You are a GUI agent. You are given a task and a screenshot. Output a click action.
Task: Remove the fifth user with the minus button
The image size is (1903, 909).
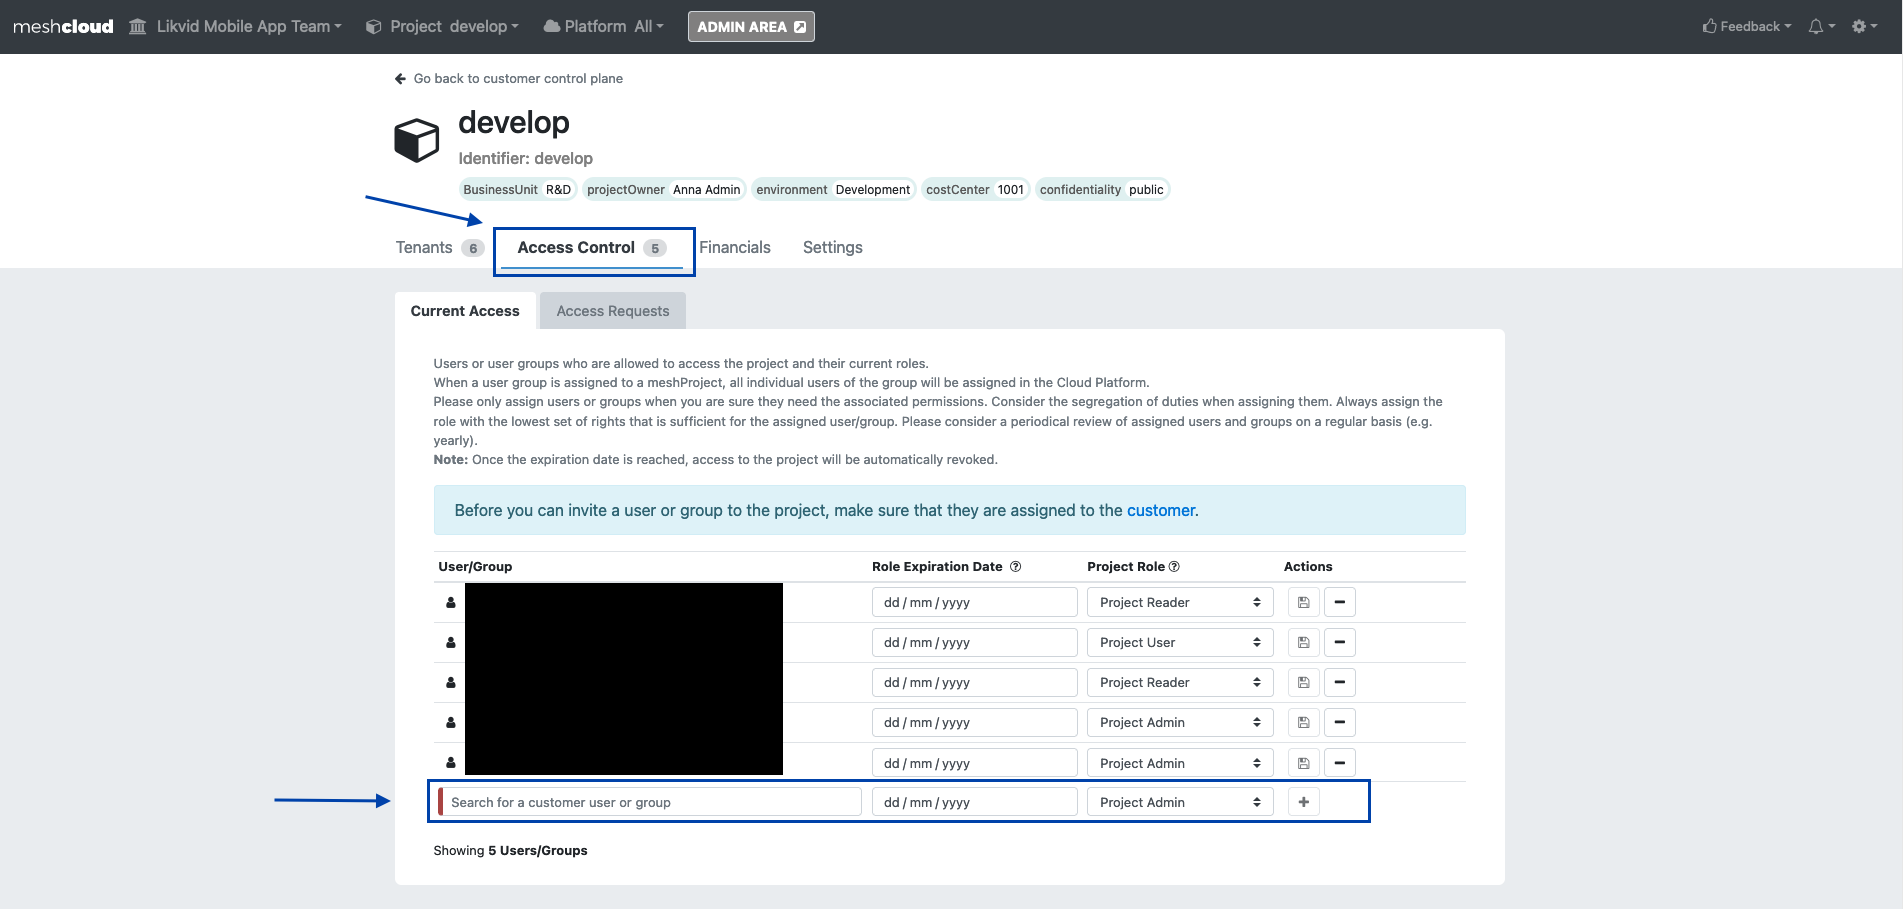point(1339,763)
